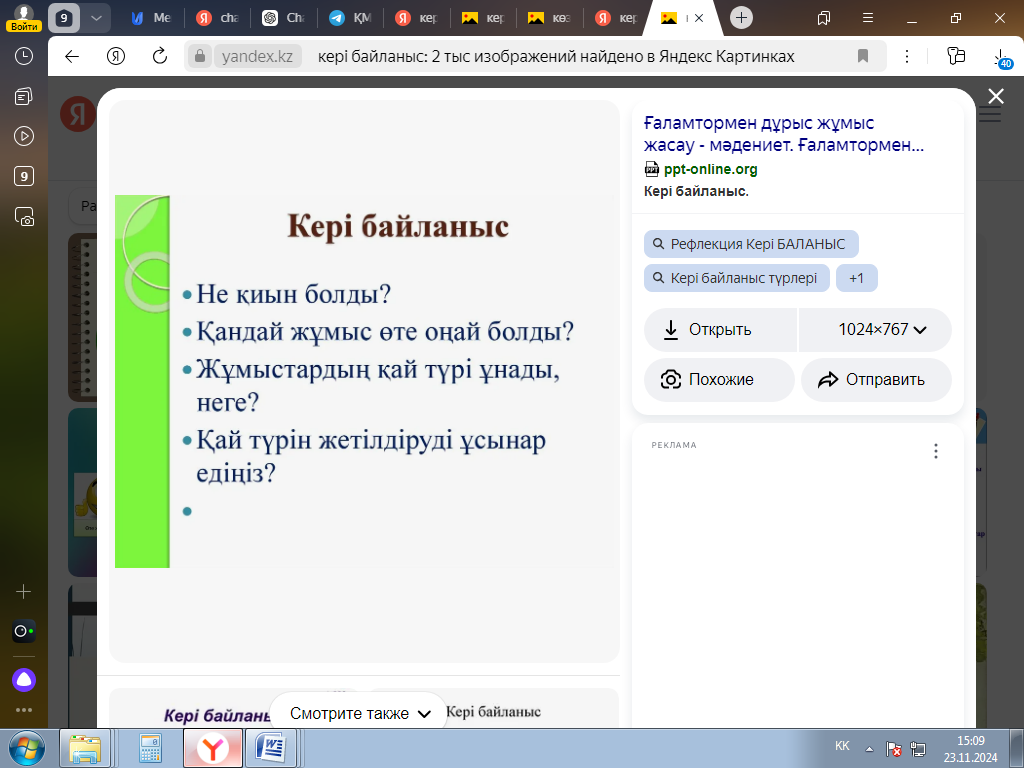Switch to Word from taskbar
This screenshot has height=768, width=1024.
point(271,748)
